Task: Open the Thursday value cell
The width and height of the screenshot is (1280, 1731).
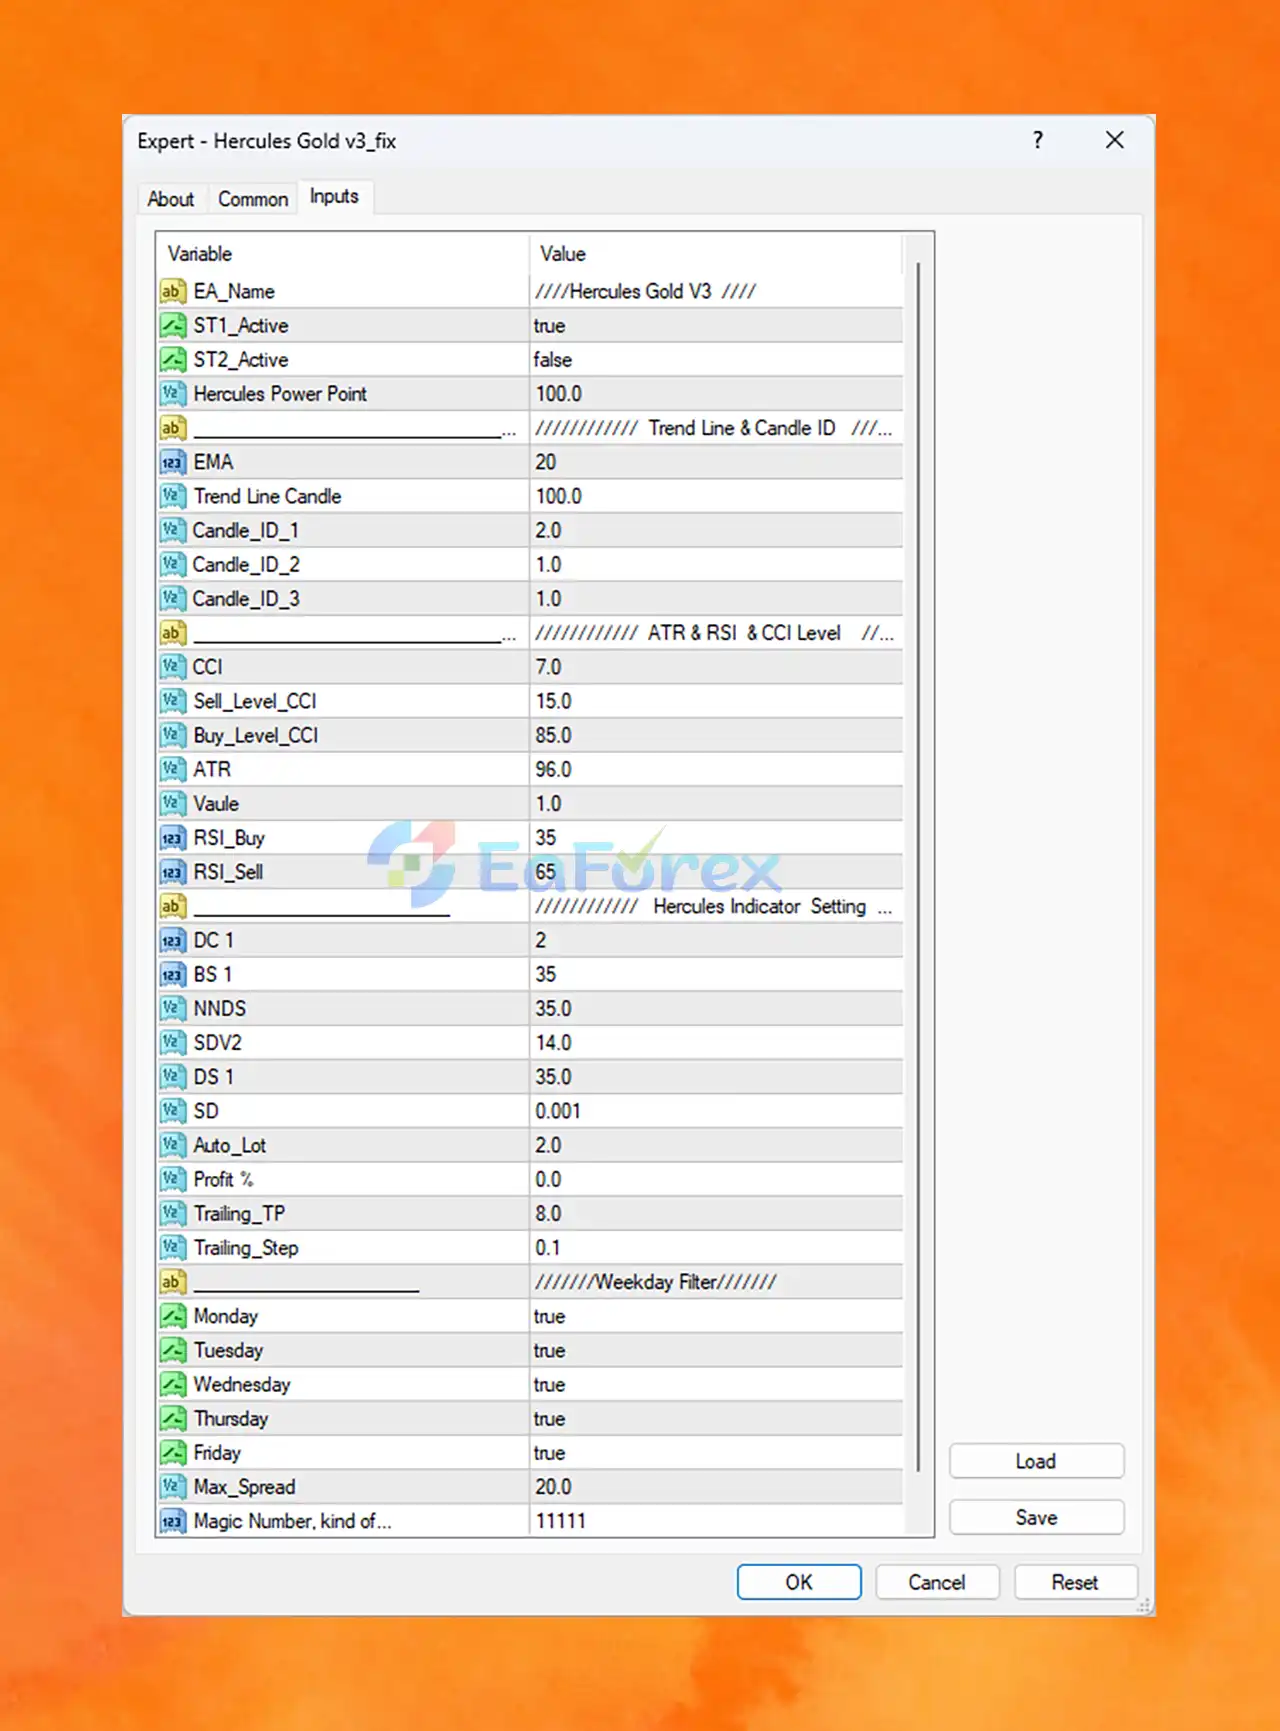Action: tap(715, 1418)
